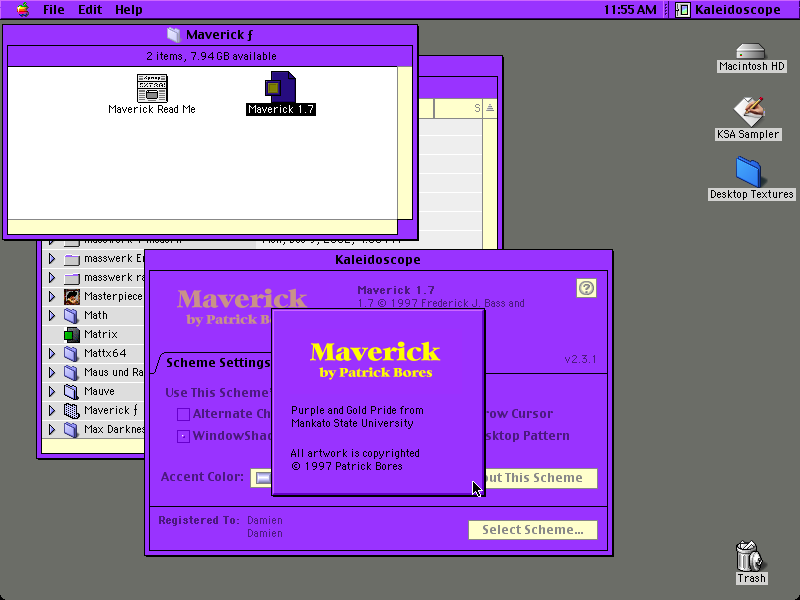Expand the masswerk ra folder
The image size is (800, 600).
pos(52,278)
